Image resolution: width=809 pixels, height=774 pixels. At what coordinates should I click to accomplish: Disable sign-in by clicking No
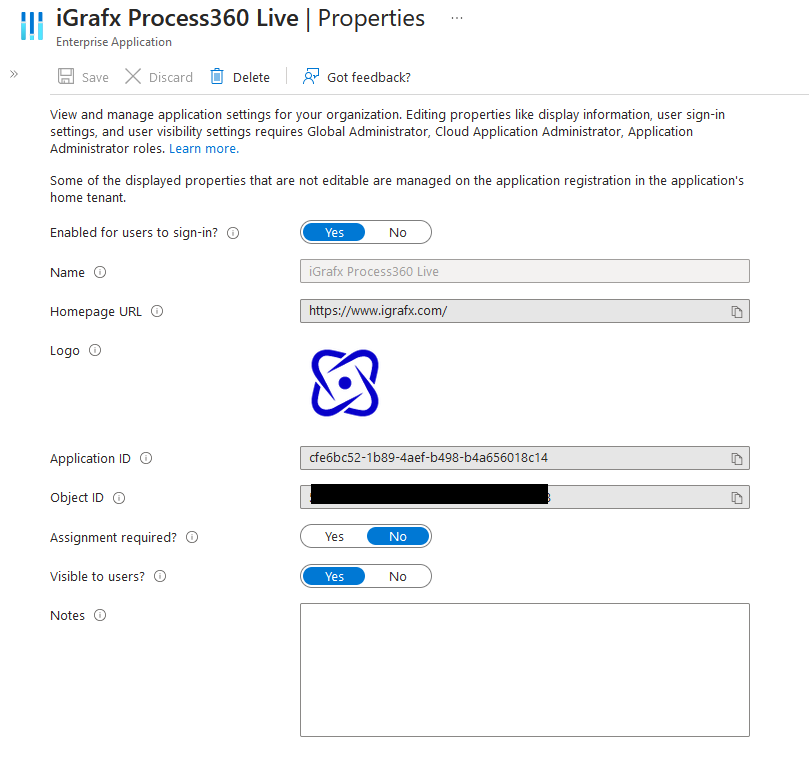[x=398, y=231]
